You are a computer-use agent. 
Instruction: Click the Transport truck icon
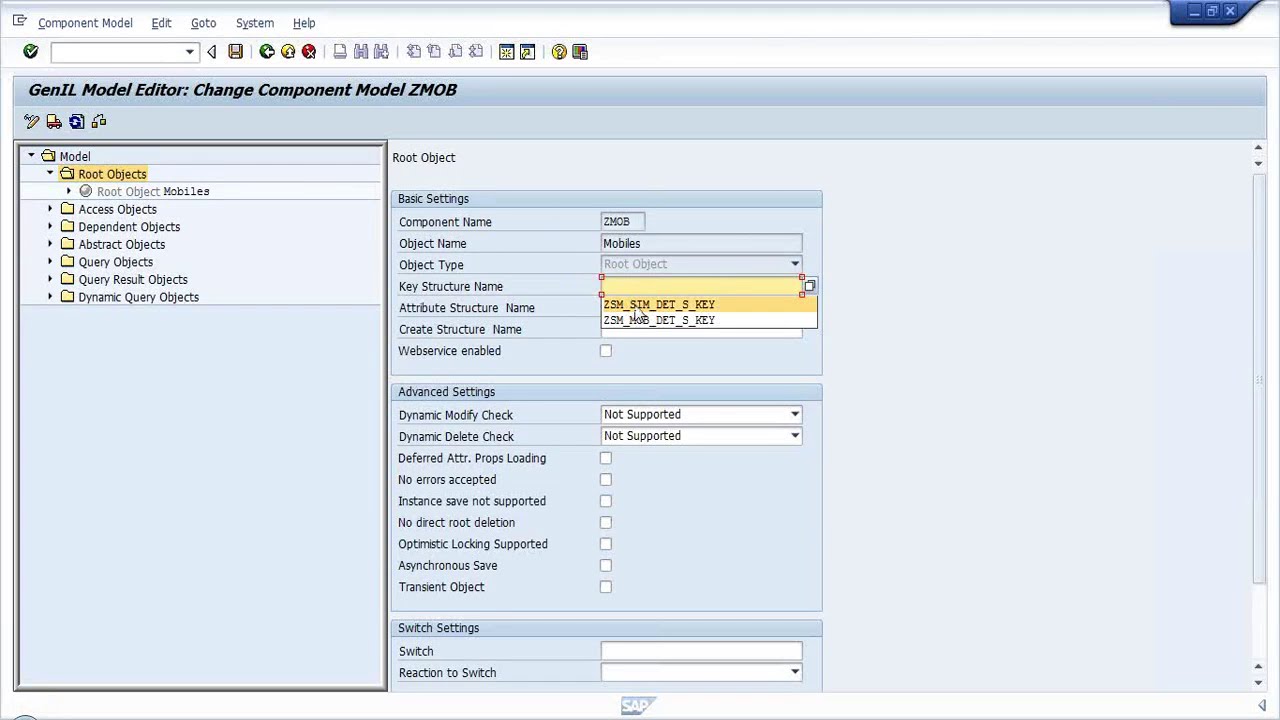(x=54, y=121)
